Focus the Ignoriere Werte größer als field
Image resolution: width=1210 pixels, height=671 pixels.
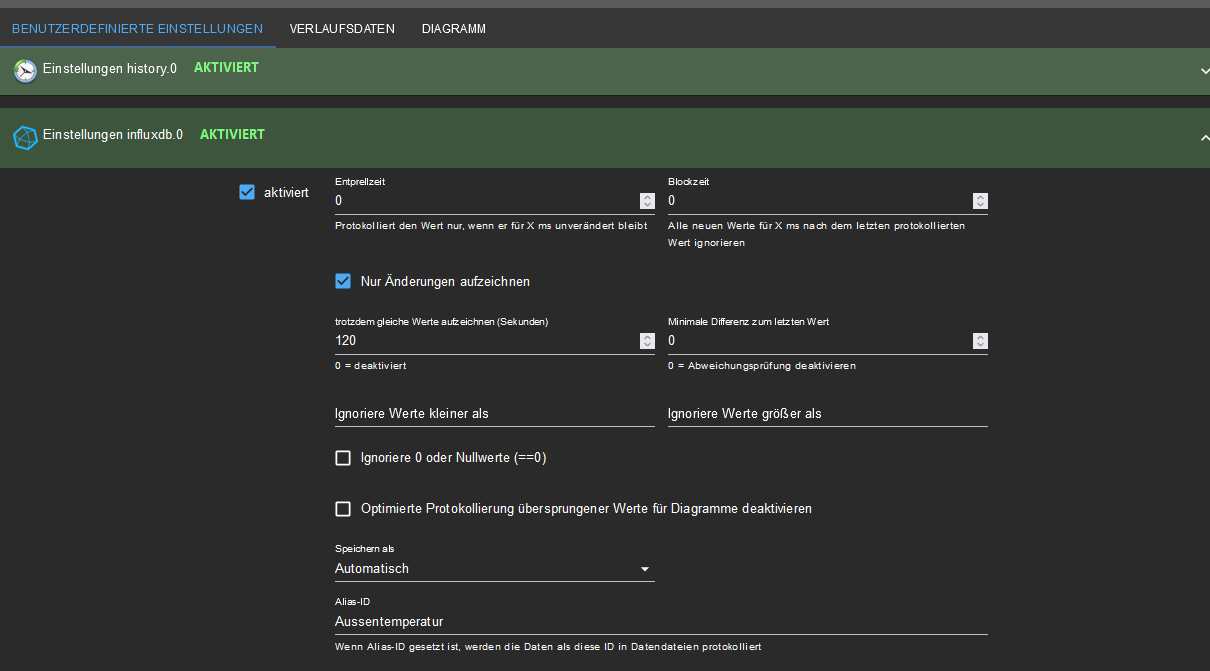coord(827,413)
